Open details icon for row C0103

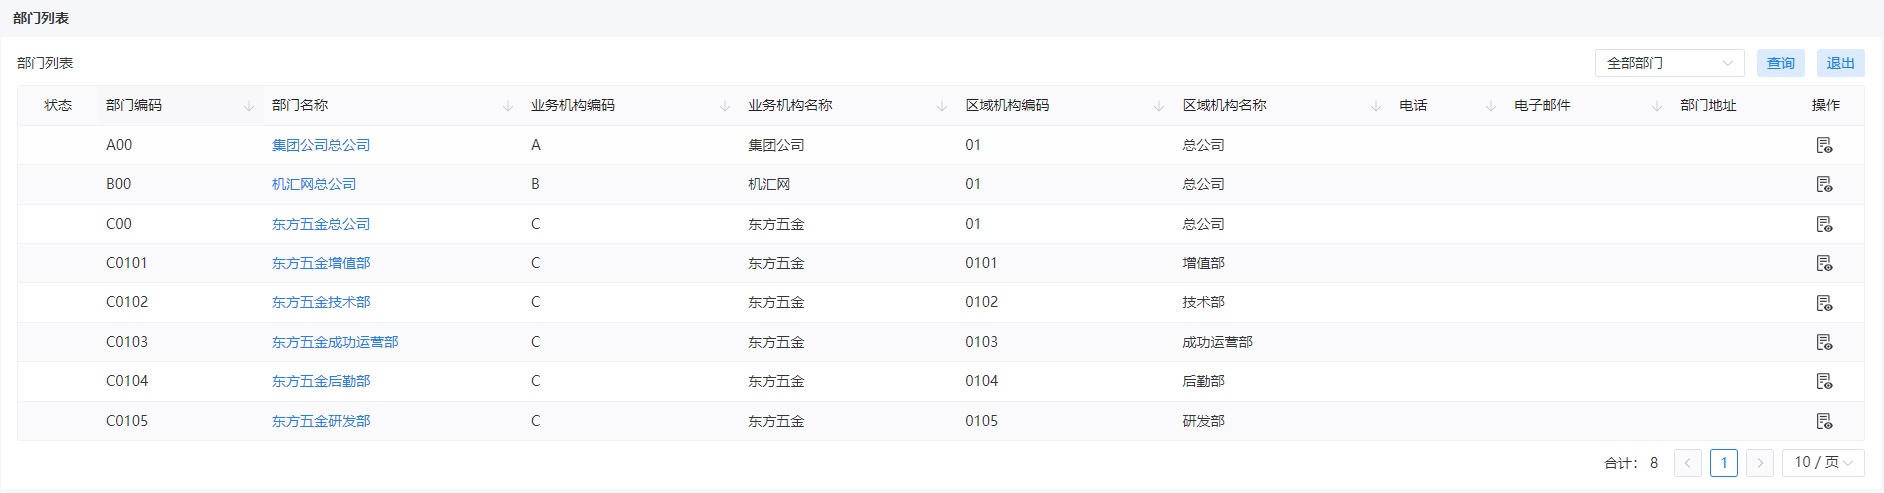1824,342
